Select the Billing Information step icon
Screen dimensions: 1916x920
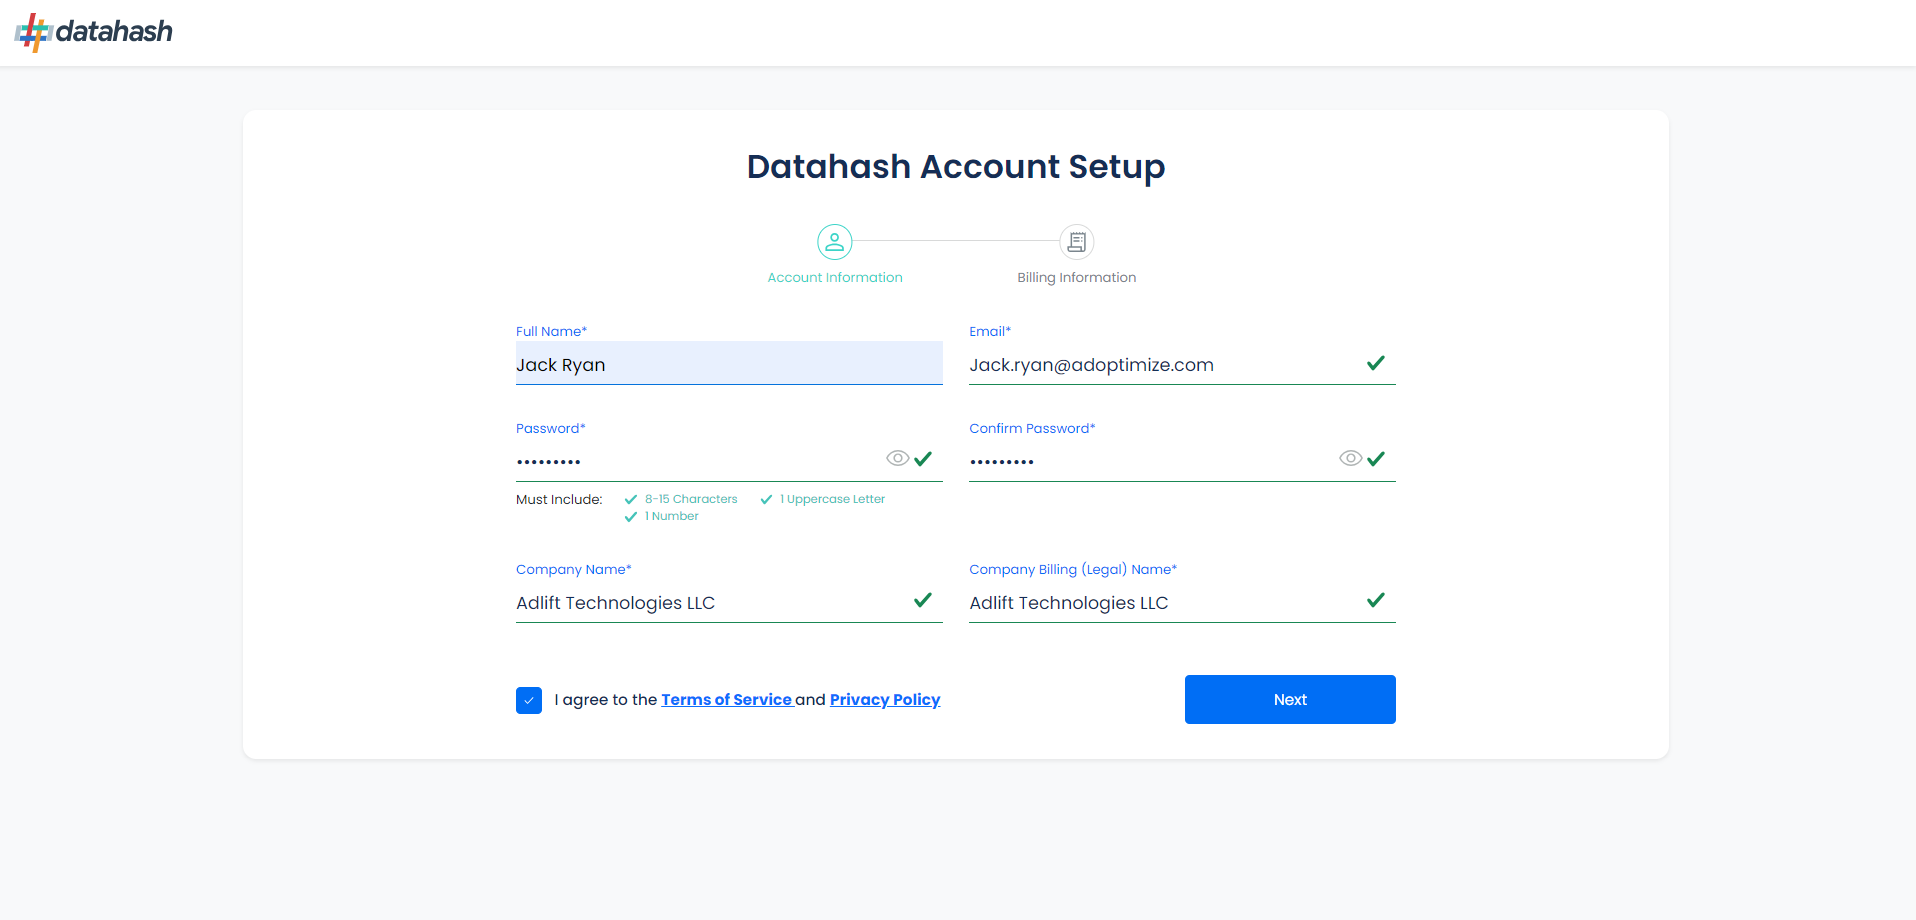click(1077, 242)
